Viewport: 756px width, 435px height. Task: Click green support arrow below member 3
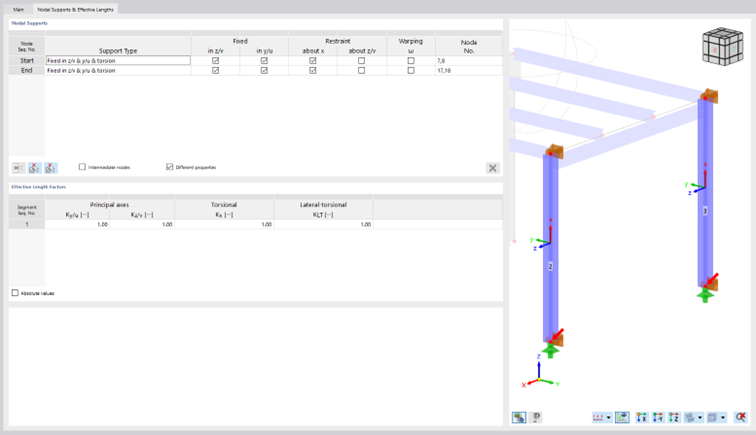pyautogui.click(x=705, y=295)
